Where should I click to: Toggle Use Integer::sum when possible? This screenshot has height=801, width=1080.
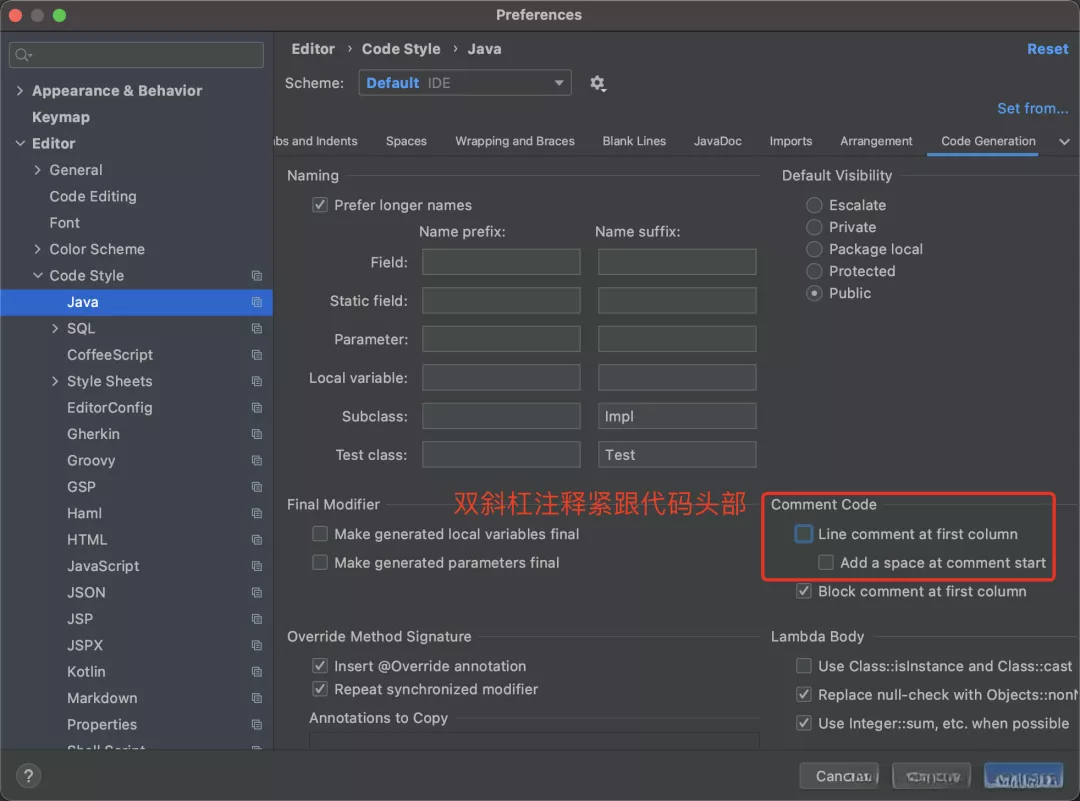point(803,723)
